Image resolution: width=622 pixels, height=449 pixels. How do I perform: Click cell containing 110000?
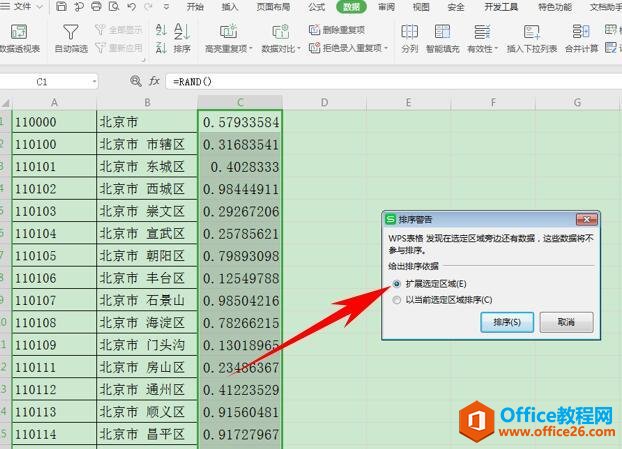point(54,122)
